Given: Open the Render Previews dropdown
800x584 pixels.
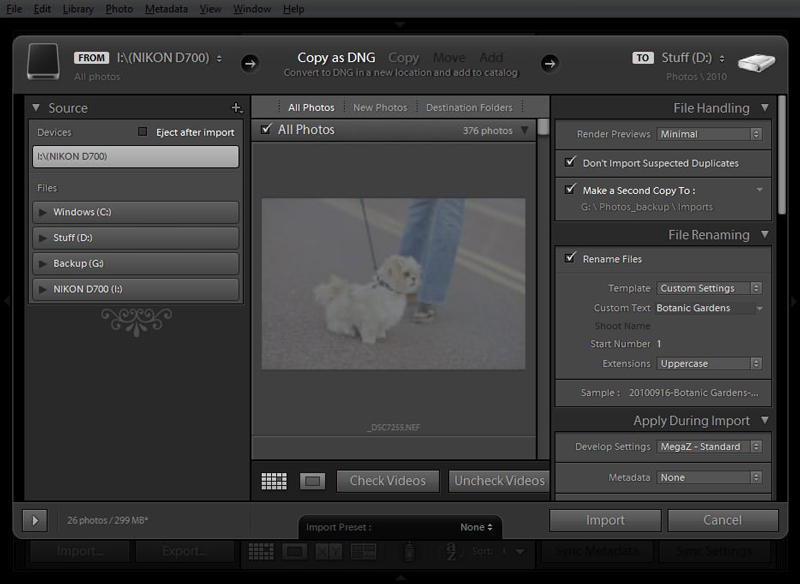Looking at the screenshot, I should click(x=709, y=134).
